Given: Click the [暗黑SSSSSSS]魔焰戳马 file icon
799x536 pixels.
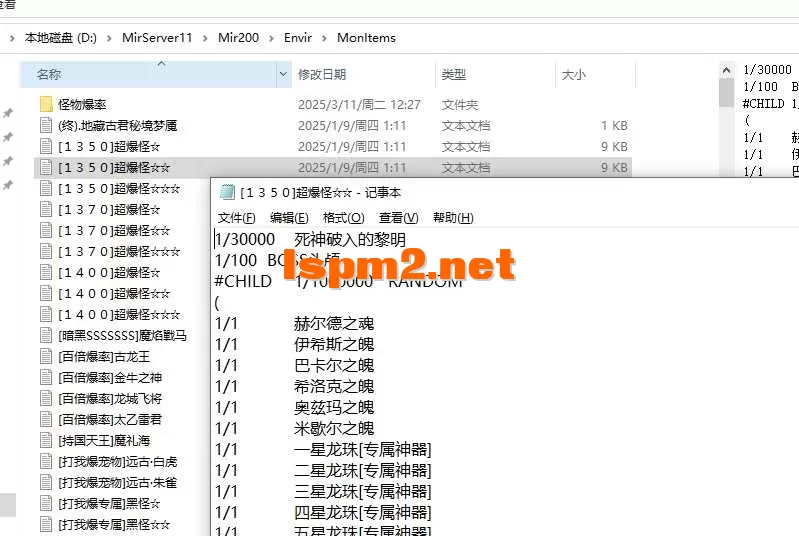Looking at the screenshot, I should (46, 335).
